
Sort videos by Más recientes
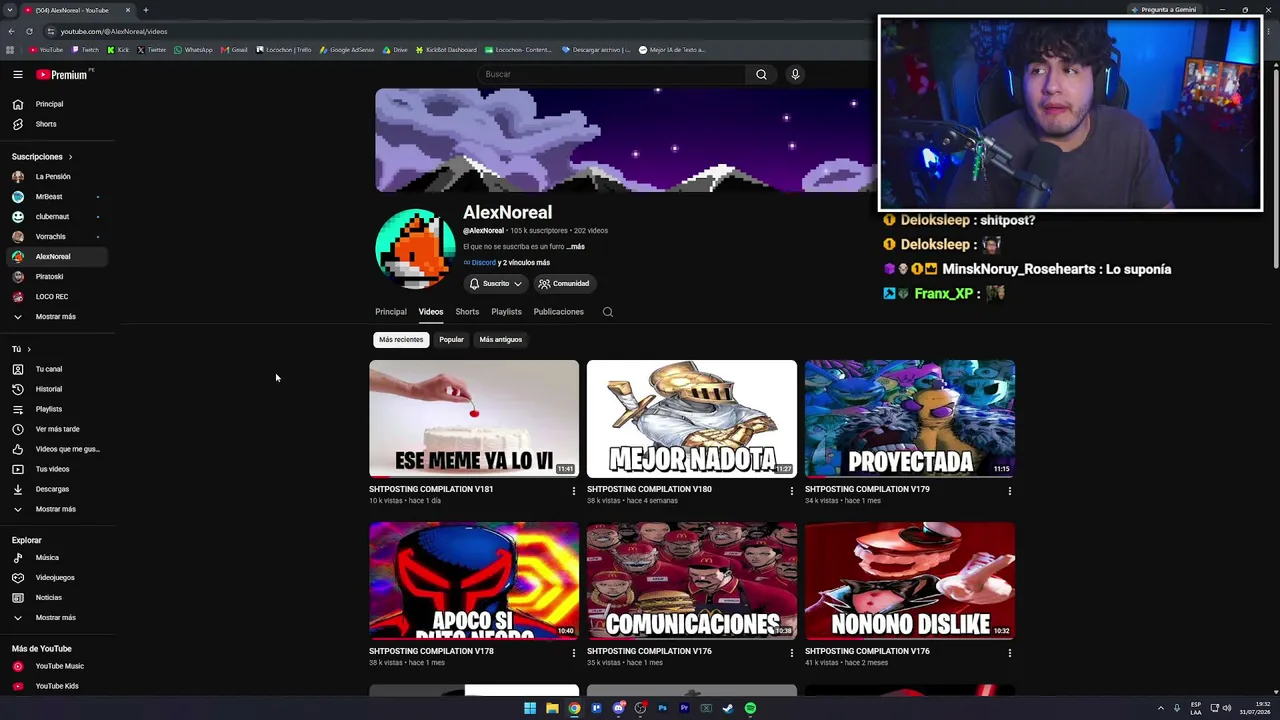coord(401,340)
